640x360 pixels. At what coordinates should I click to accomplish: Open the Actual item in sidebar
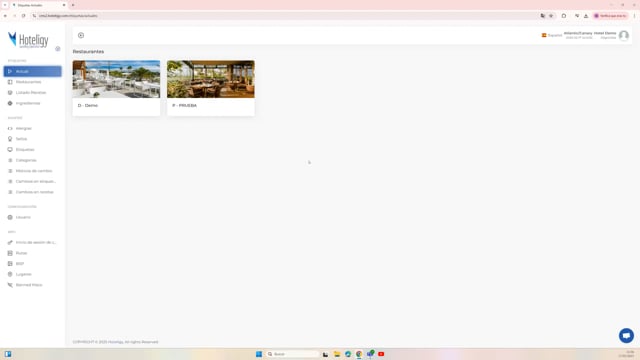[x=33, y=71]
